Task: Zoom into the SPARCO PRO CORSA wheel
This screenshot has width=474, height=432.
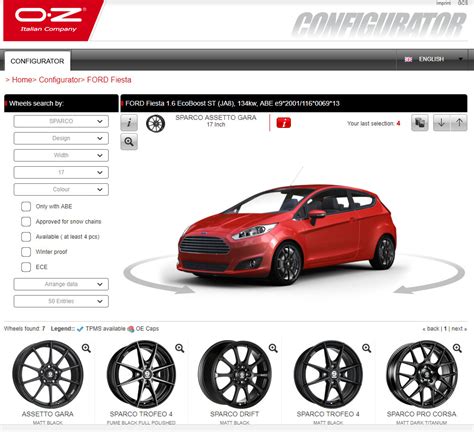Action: click(457, 348)
